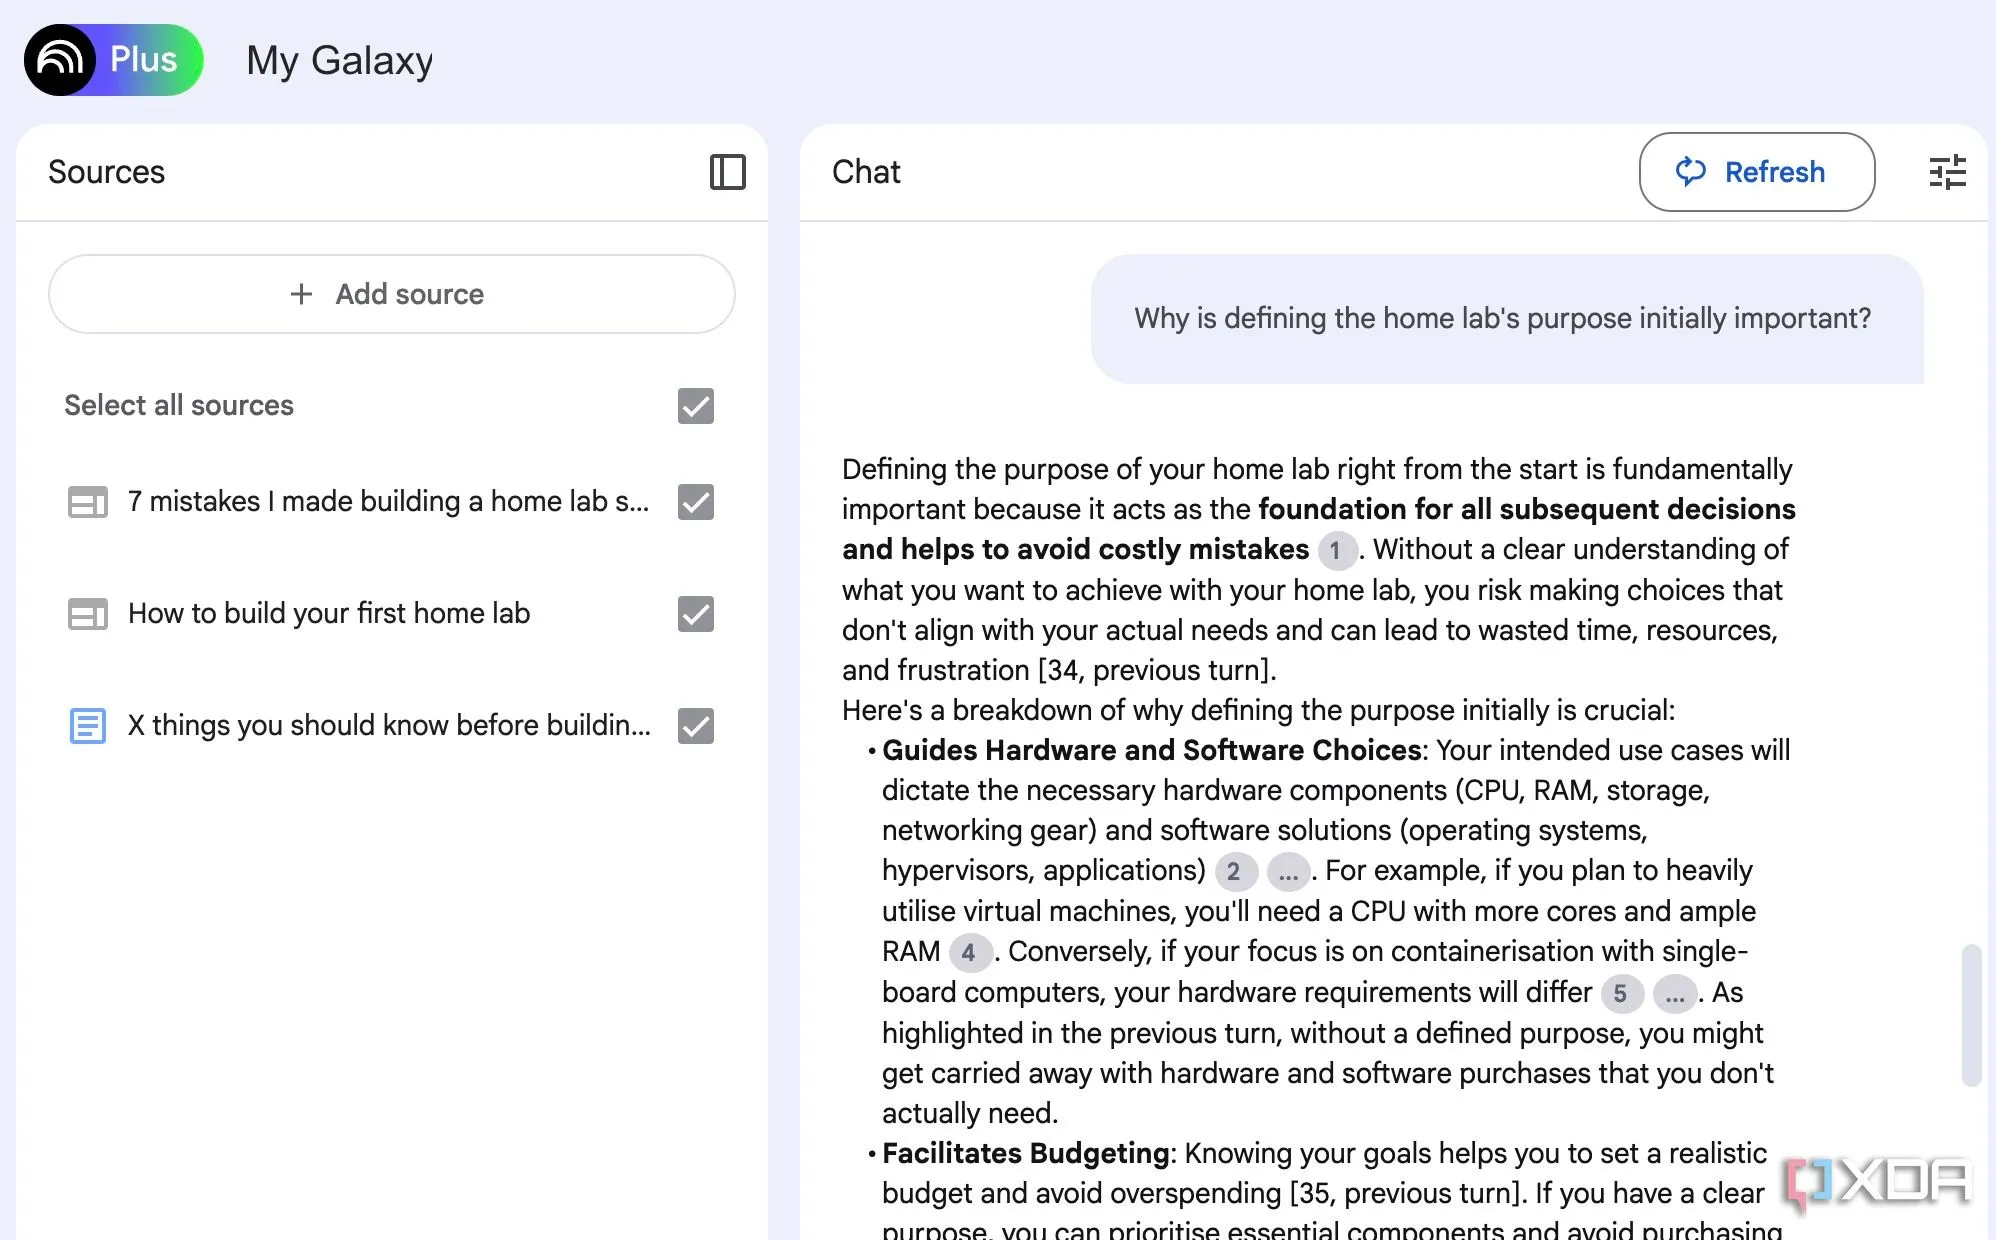The height and width of the screenshot is (1240, 1996).
Task: Open citation 1 reference chip
Action: point(1336,550)
